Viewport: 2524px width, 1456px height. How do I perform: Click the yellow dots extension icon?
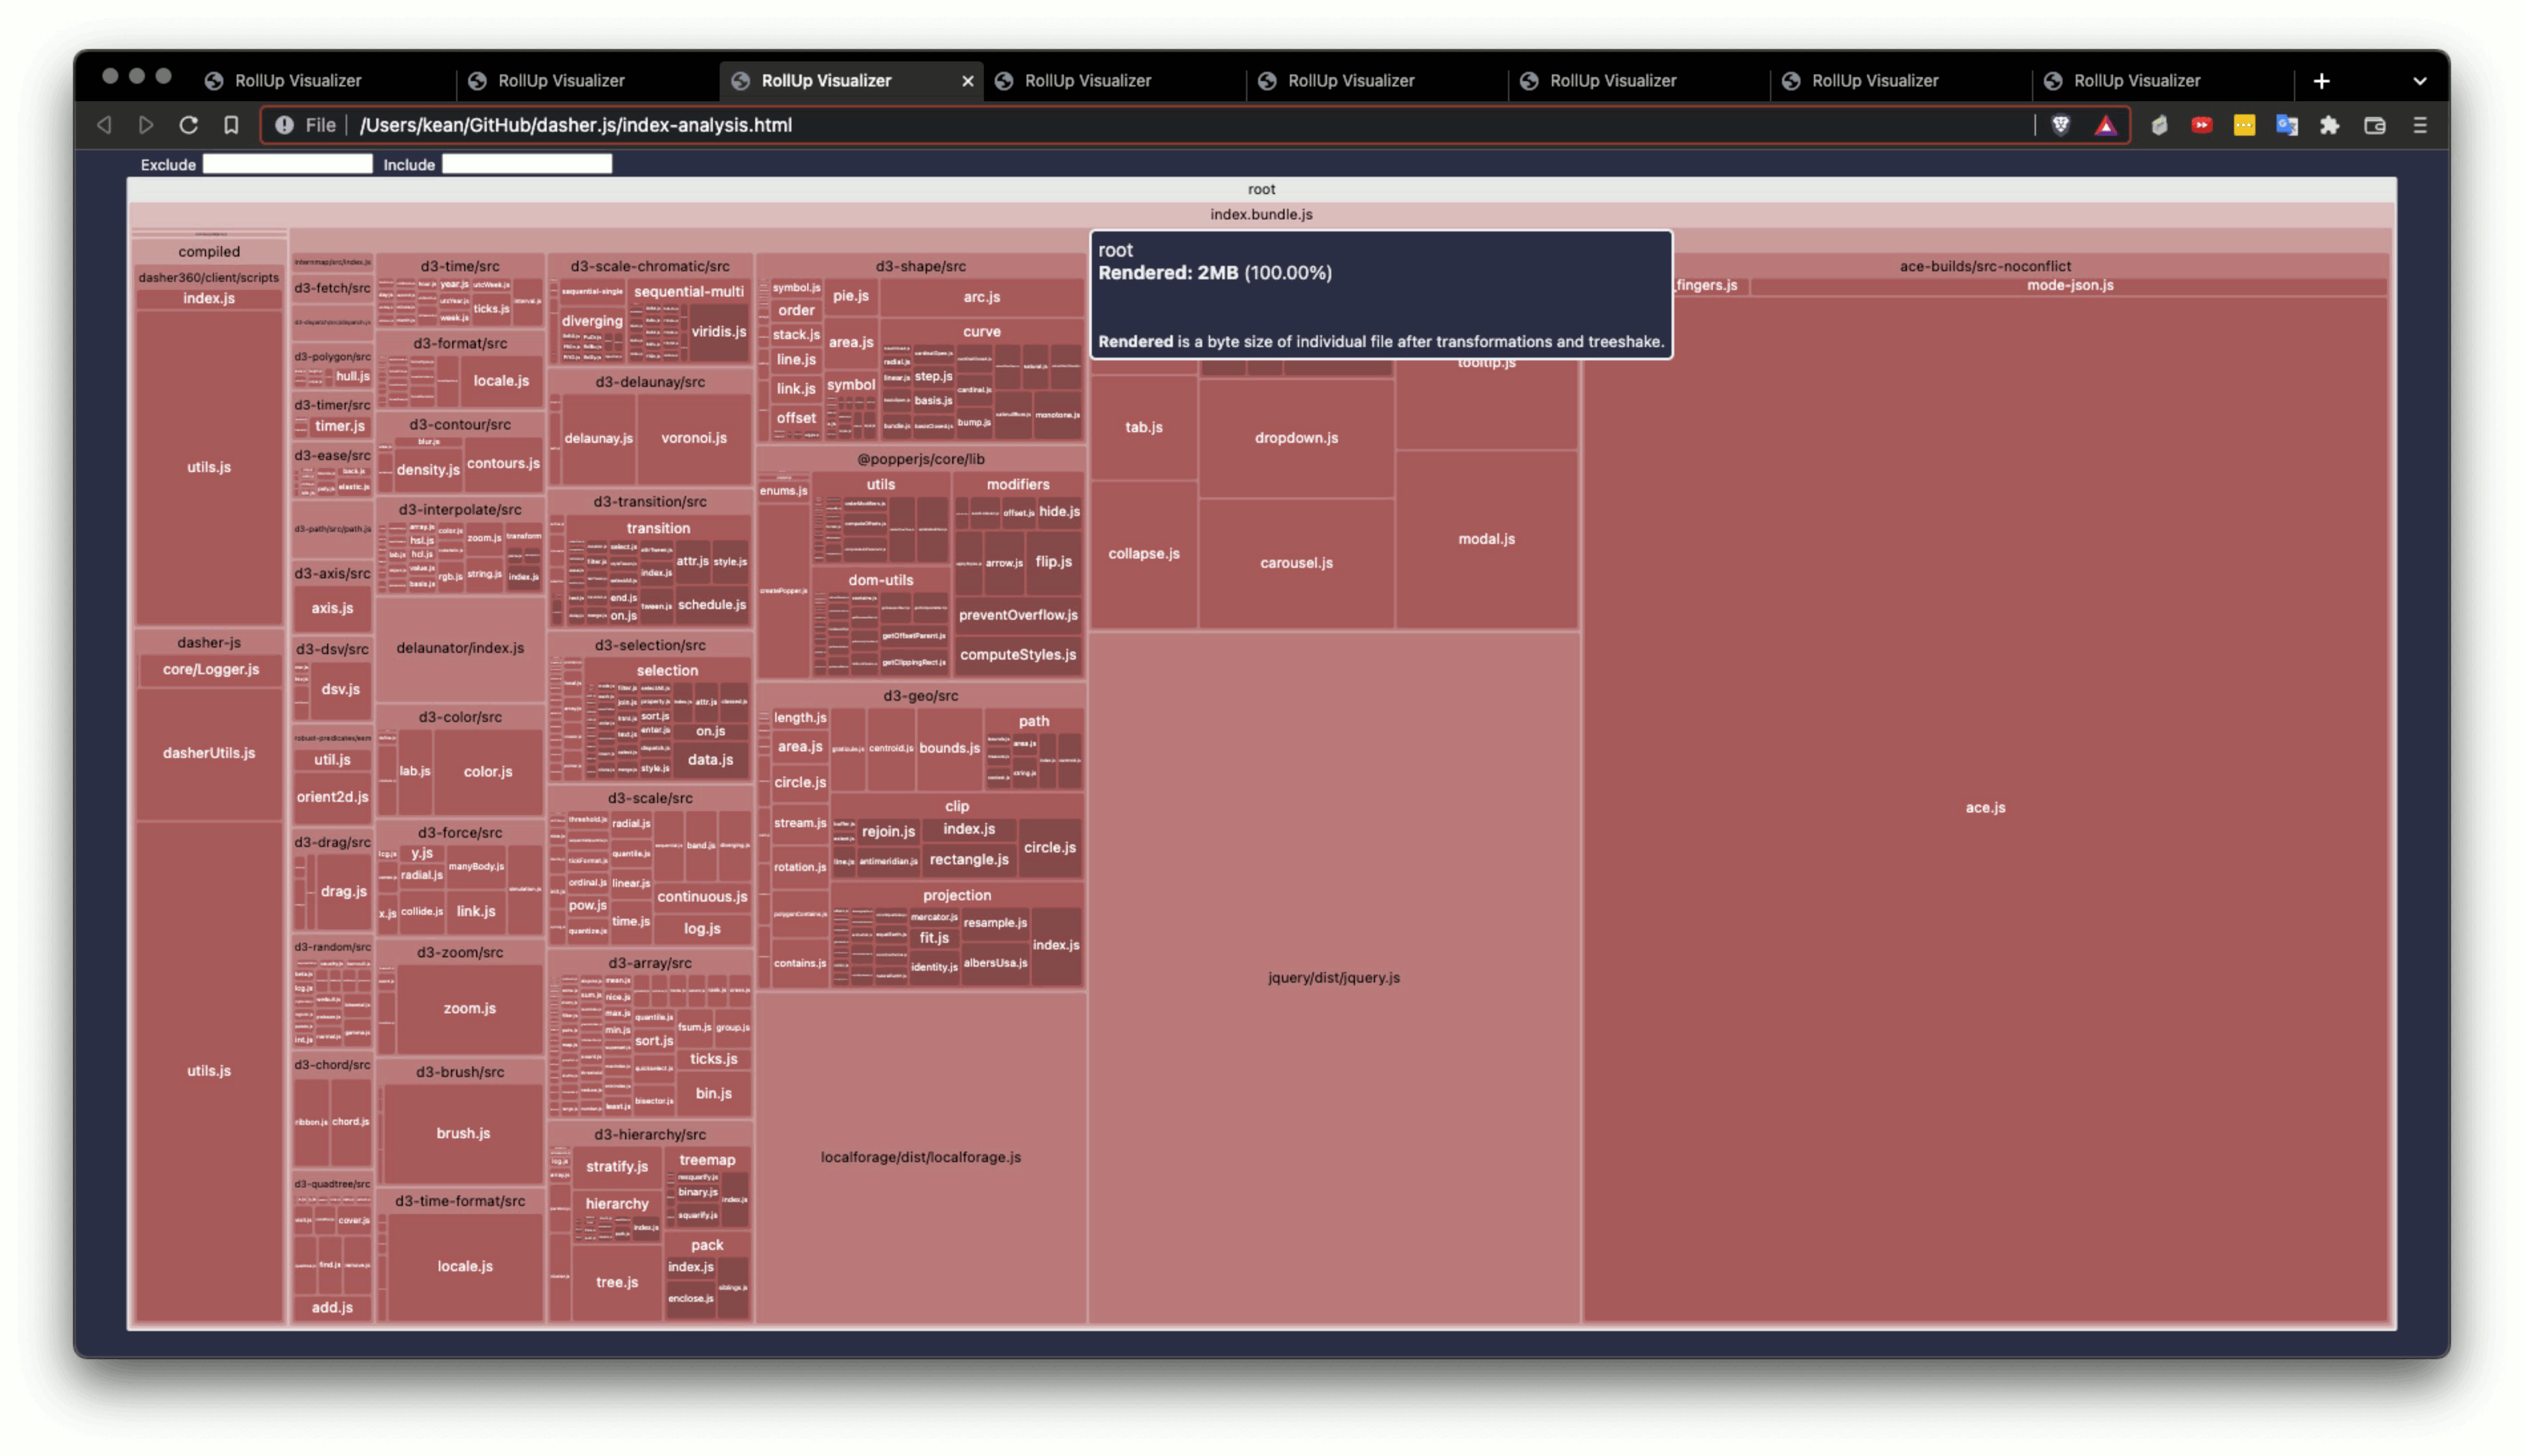[x=2244, y=125]
